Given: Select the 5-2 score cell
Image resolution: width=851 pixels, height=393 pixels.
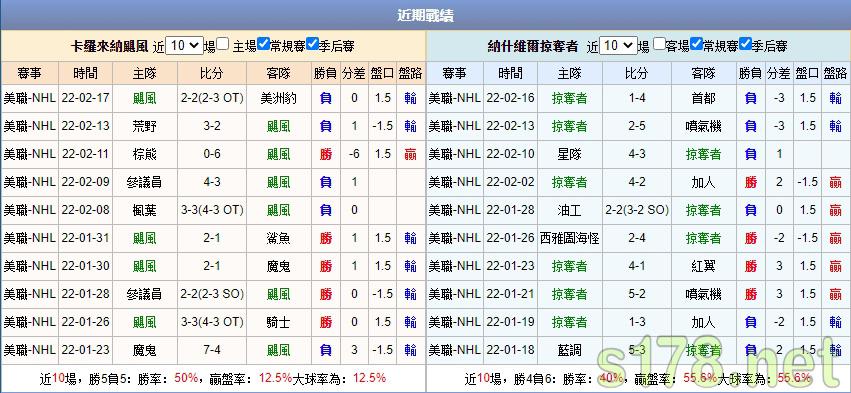Looking at the screenshot, I should coord(637,294).
